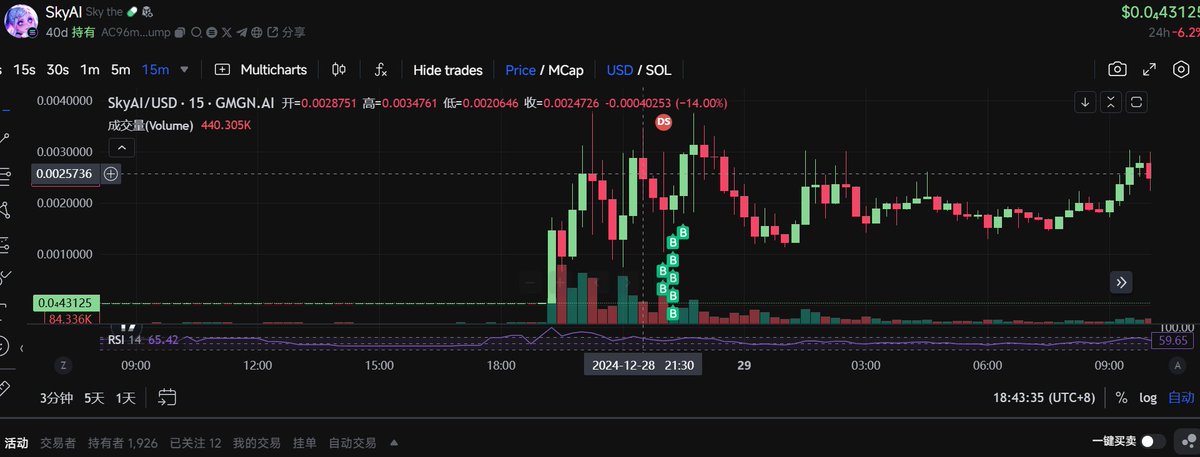Open the candlestick chart type selector
The width and height of the screenshot is (1200, 457).
click(x=339, y=70)
